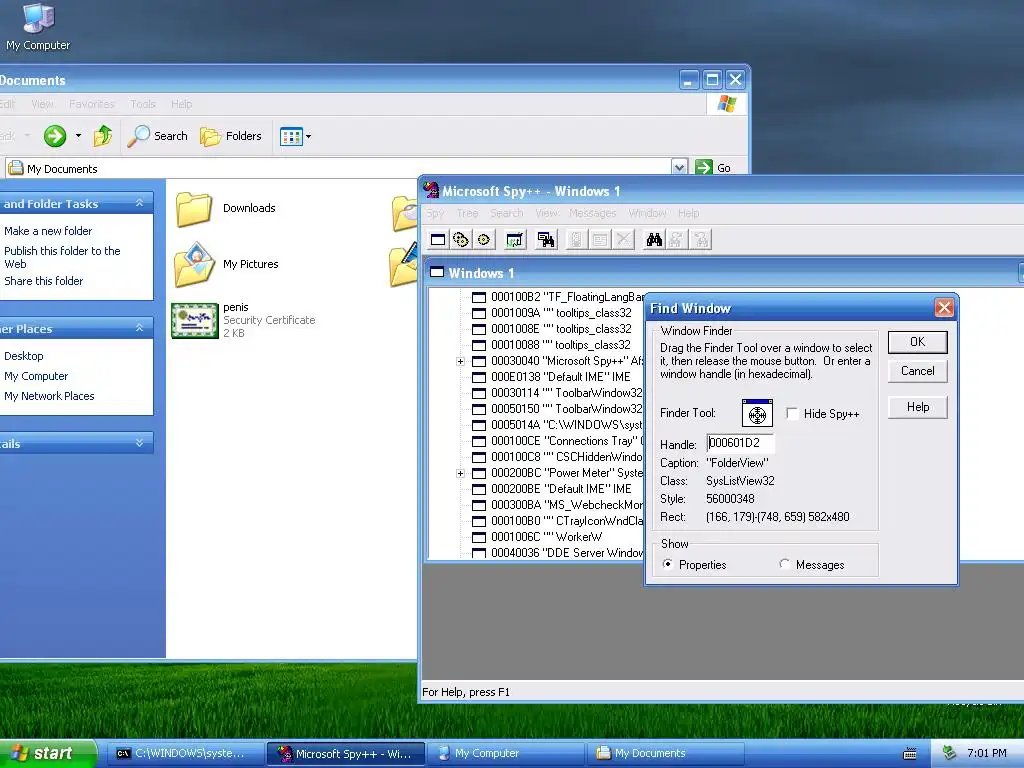1024x768 pixels.
Task: Click the Search button in Explorer toolbar
Action: click(157, 136)
